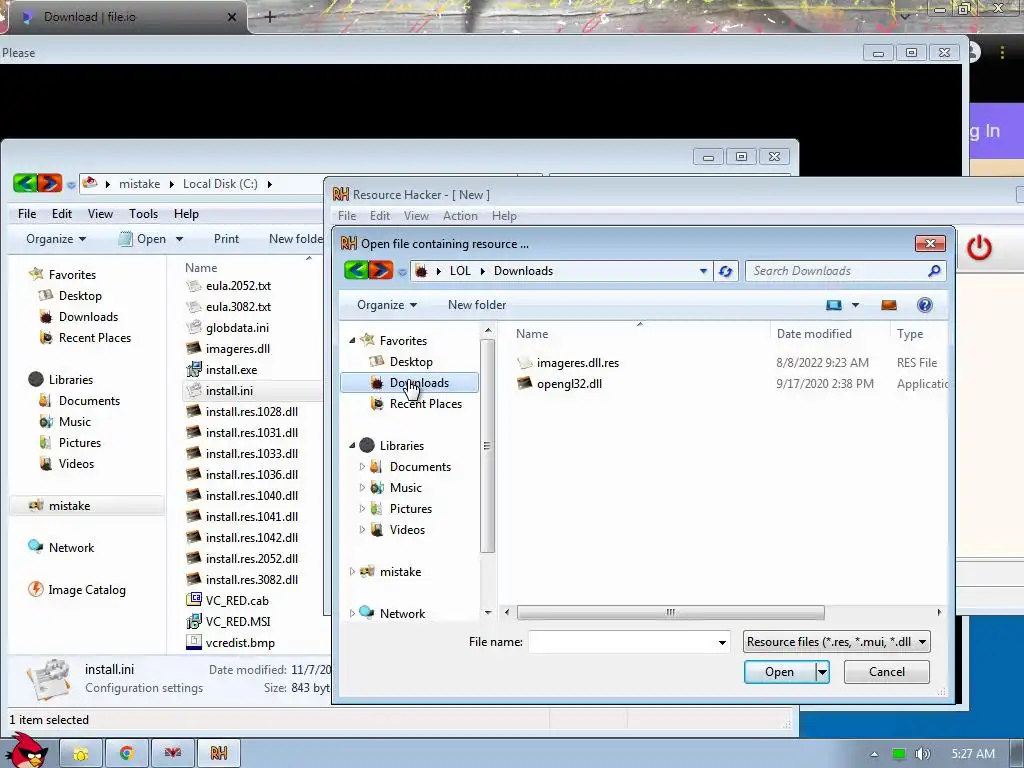Open Resource Hacker Action menu

click(460, 216)
